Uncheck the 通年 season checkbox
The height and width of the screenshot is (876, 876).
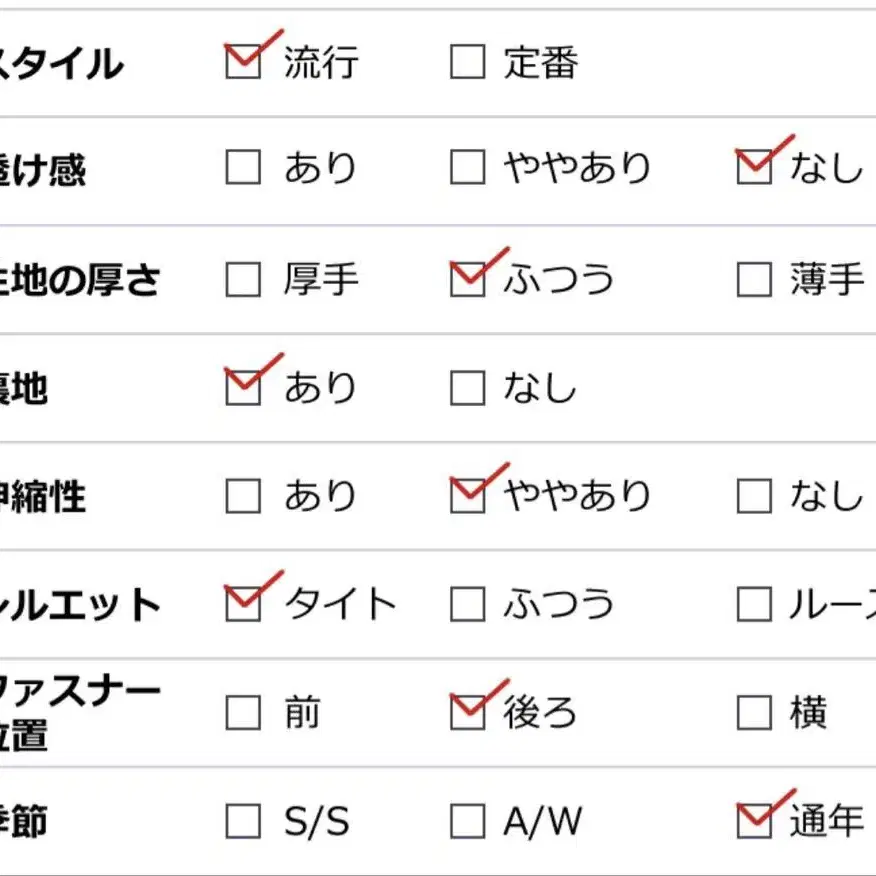pos(754,822)
